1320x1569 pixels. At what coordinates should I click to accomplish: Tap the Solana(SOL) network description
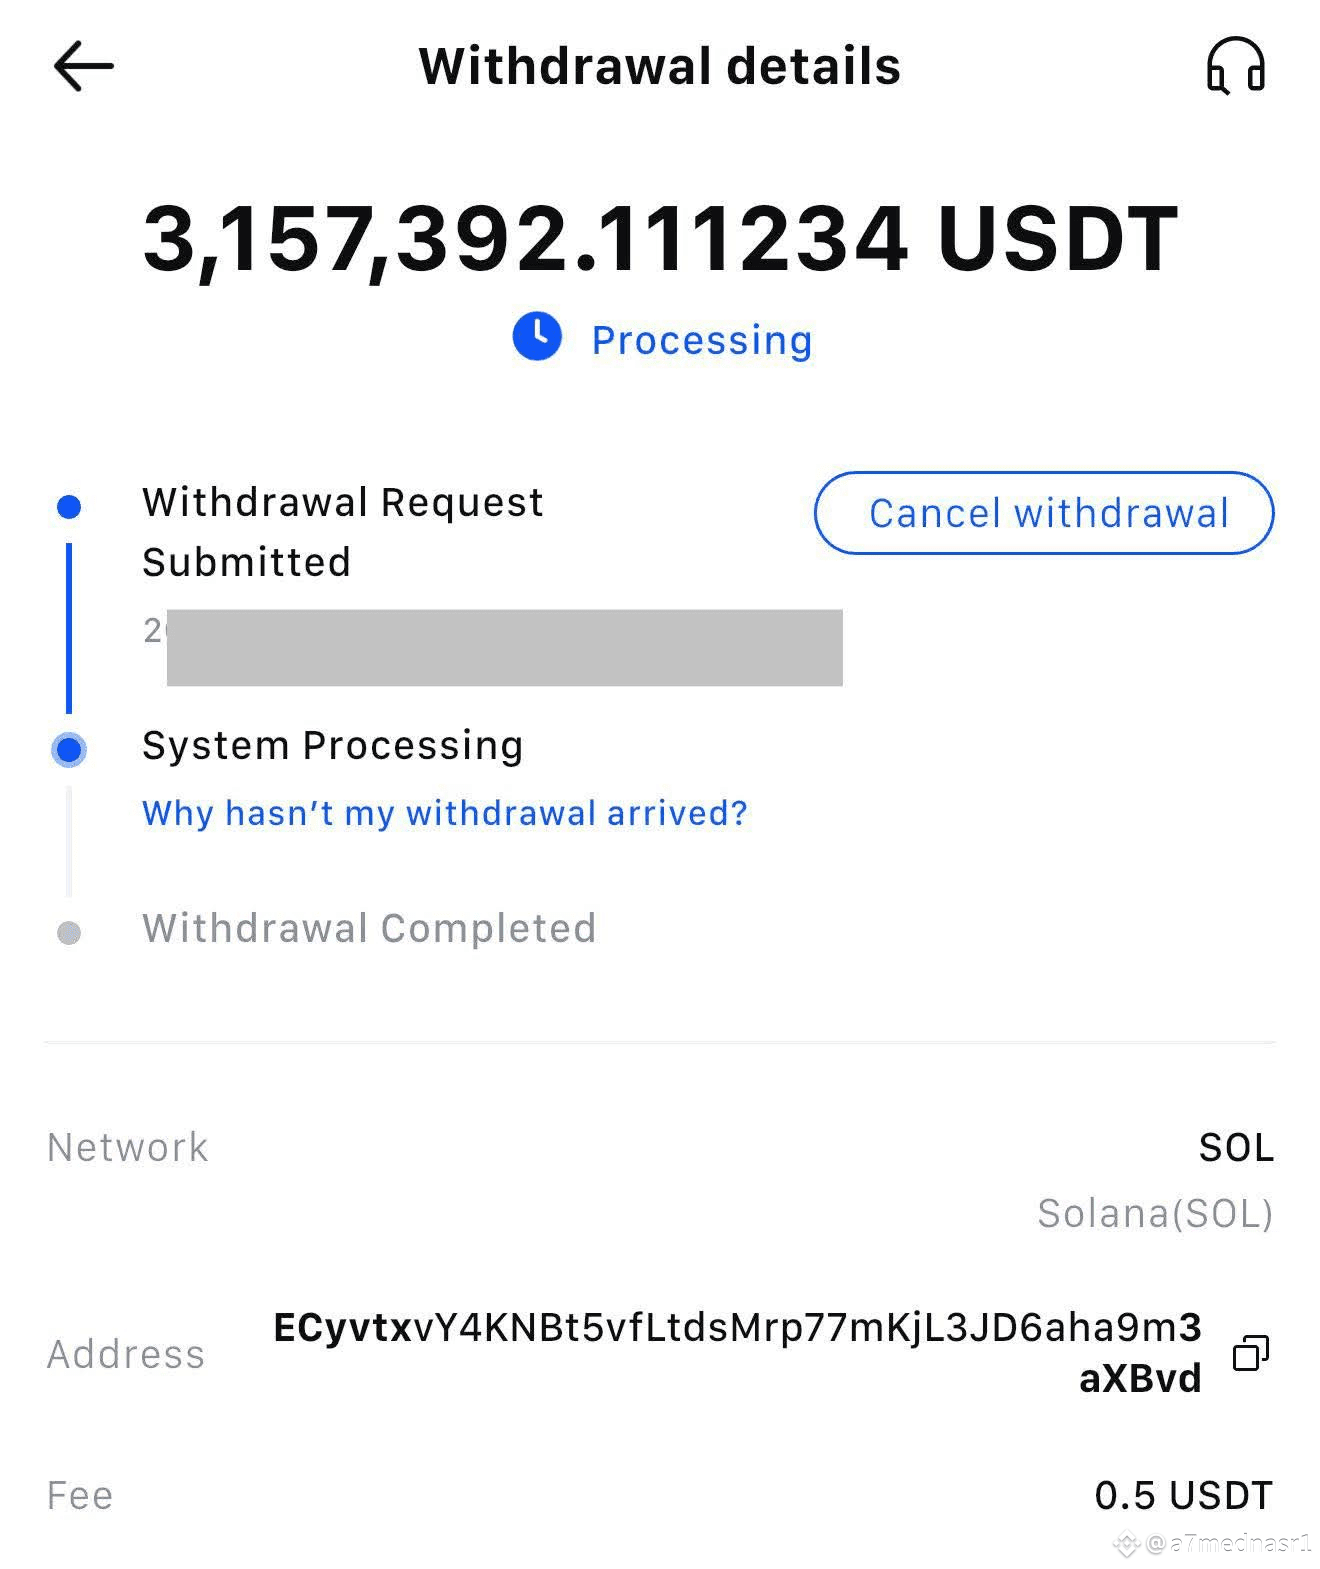[x=1155, y=1214]
